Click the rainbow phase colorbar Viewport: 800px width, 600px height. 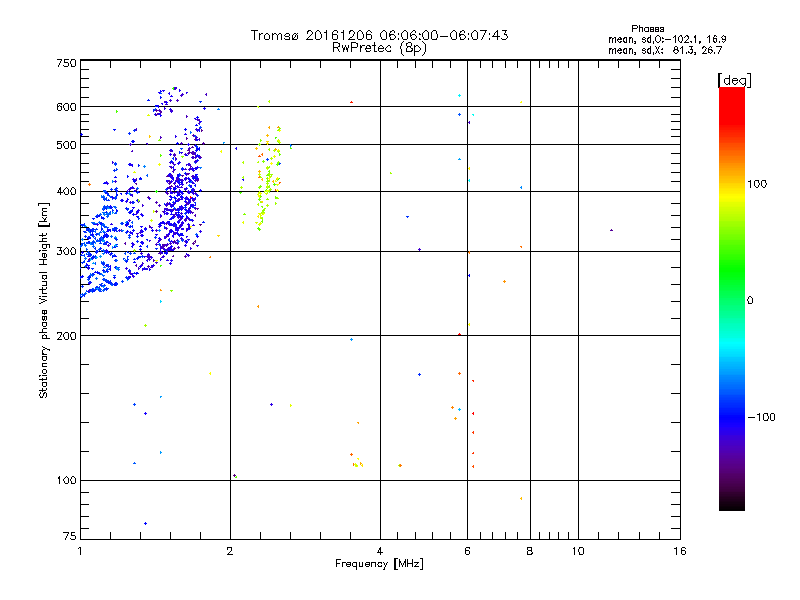click(x=732, y=298)
